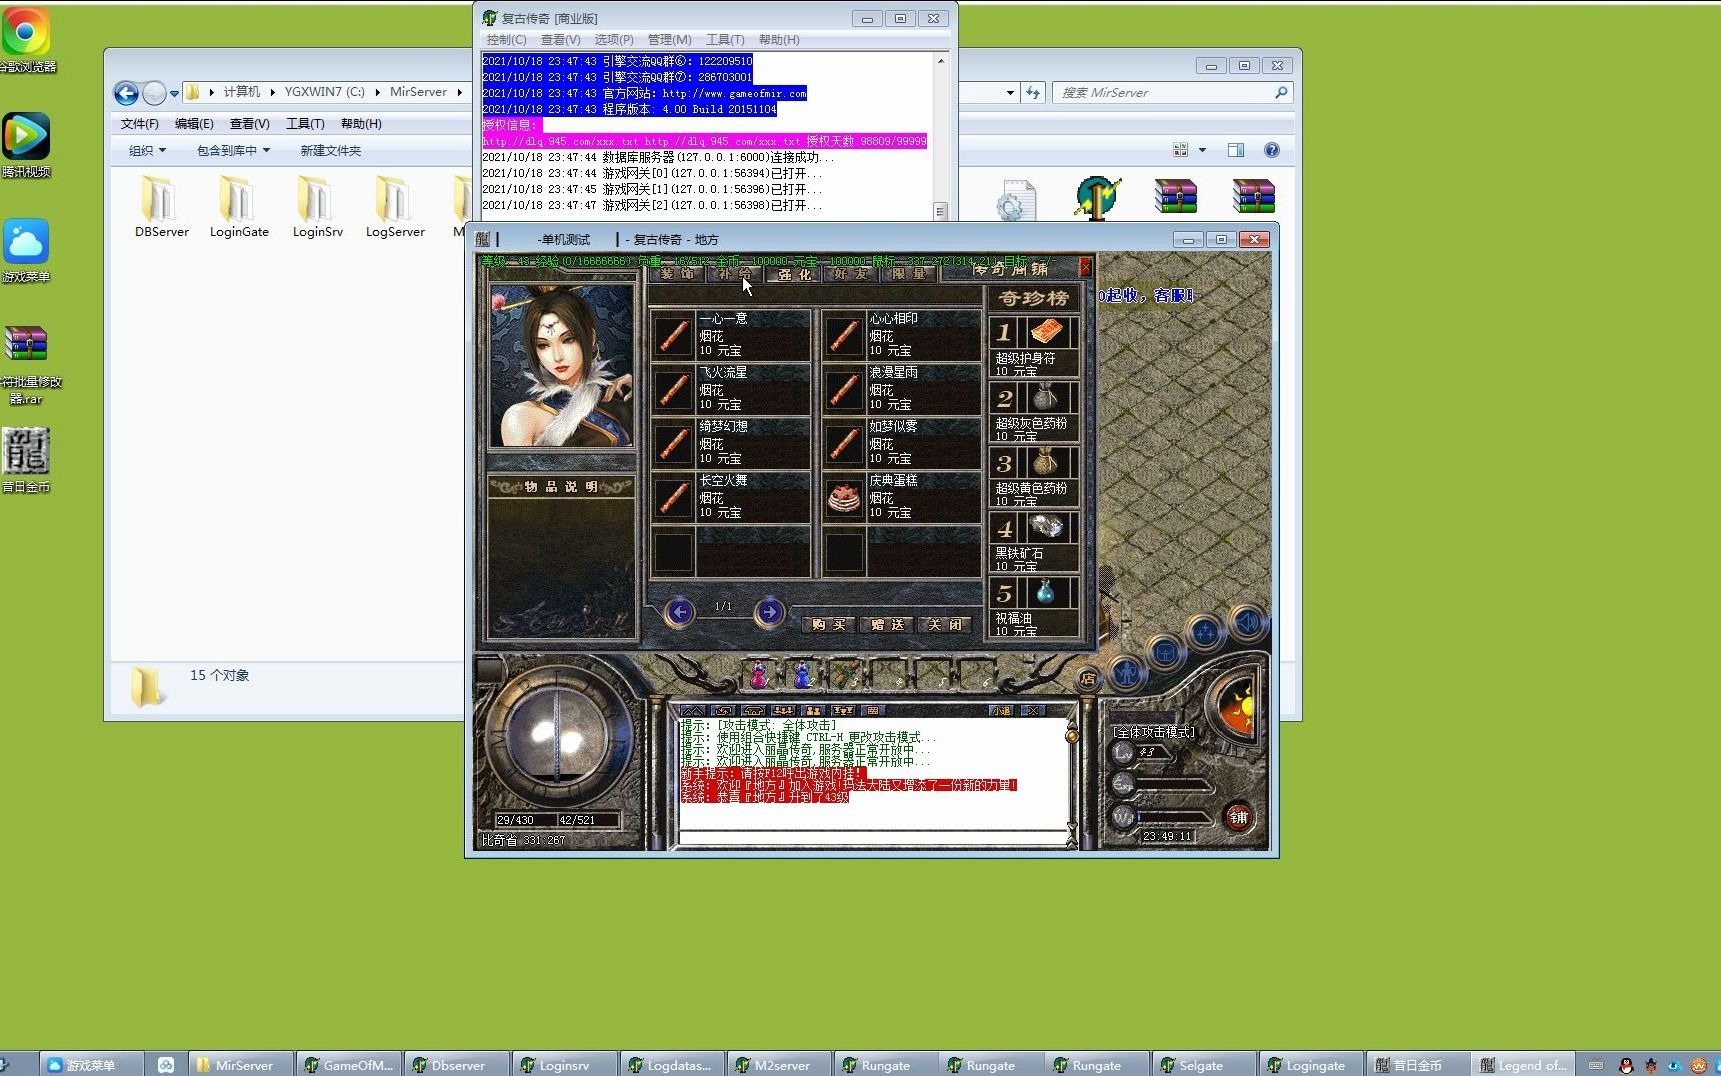This screenshot has width=1721, height=1076.
Task: Open 游戏菜单 cloud desktop icon
Action: pos(26,251)
